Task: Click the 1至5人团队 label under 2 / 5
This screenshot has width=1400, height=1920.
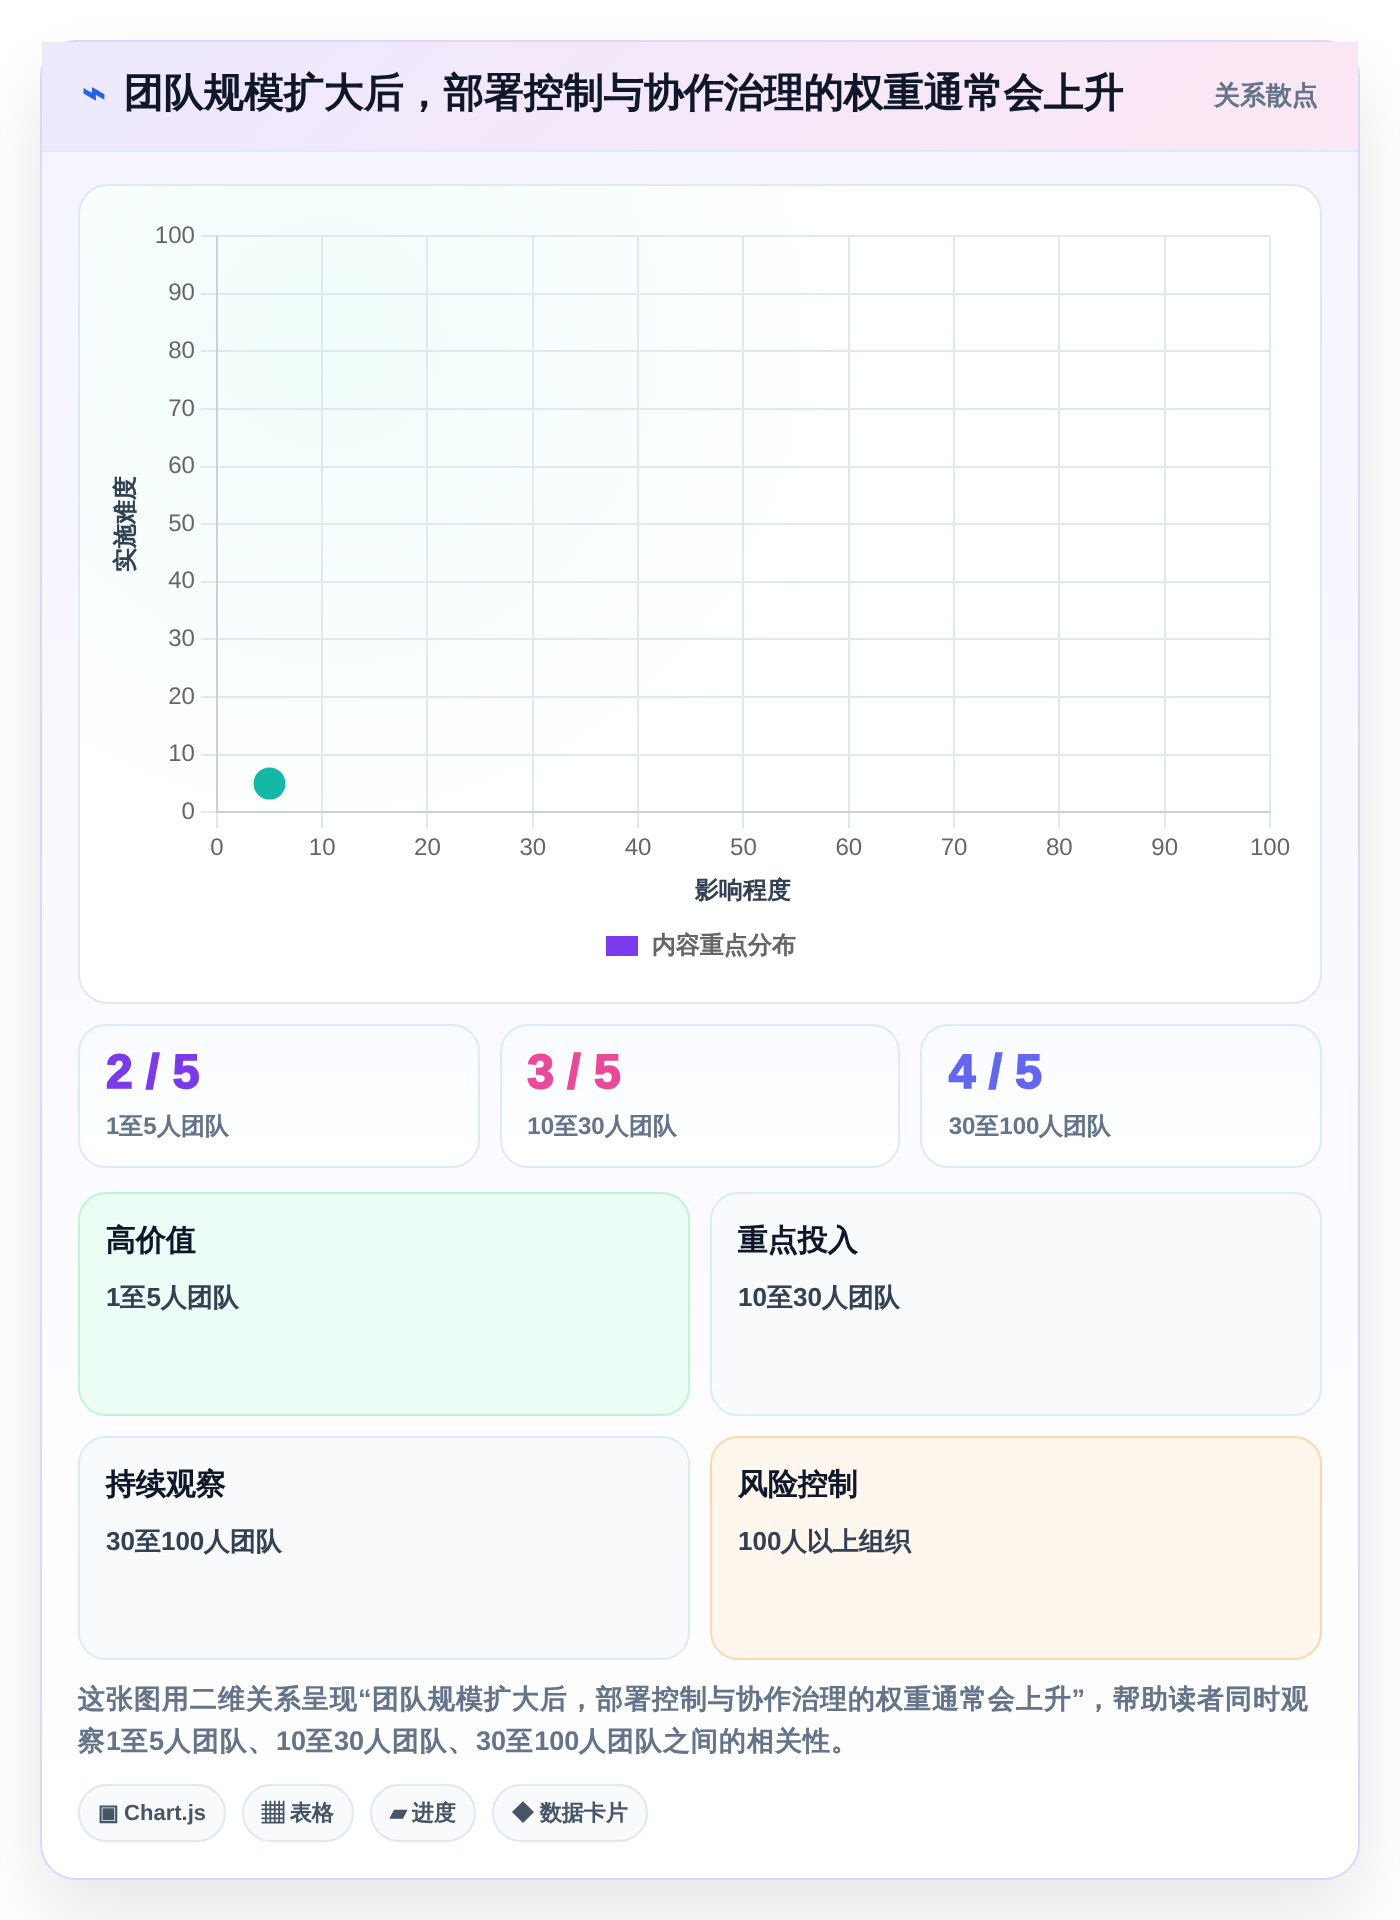Action: point(167,1127)
